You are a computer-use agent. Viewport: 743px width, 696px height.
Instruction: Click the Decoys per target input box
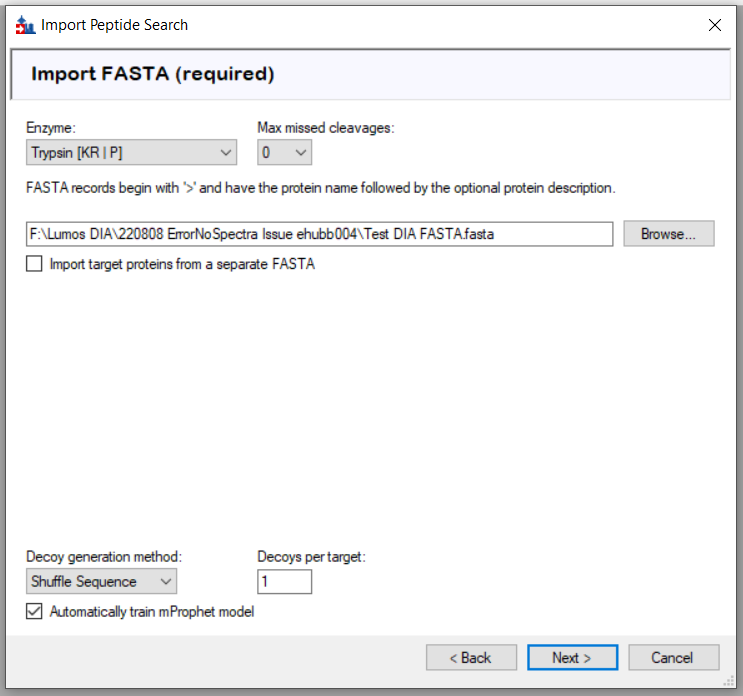tap(285, 582)
